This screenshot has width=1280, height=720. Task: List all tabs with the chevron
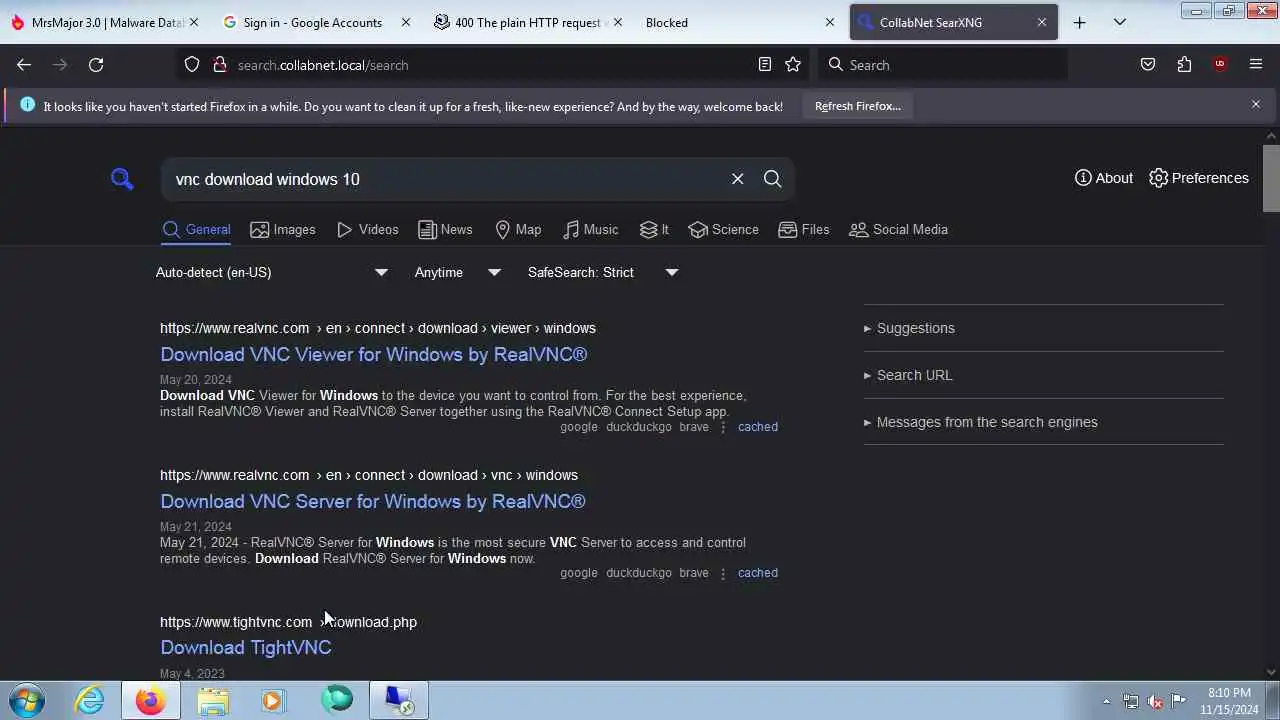coord(1120,22)
